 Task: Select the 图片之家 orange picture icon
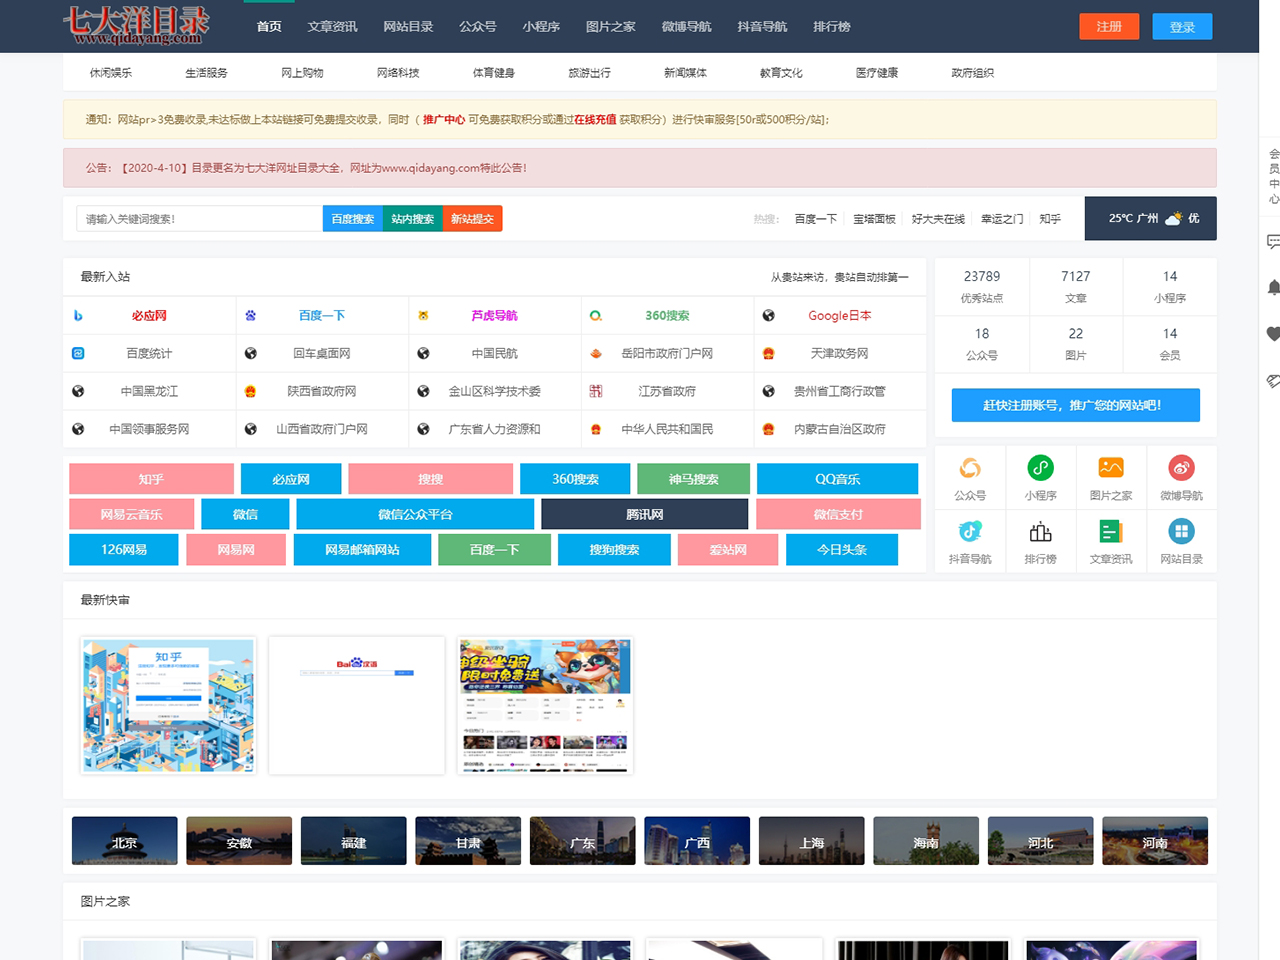1110,468
